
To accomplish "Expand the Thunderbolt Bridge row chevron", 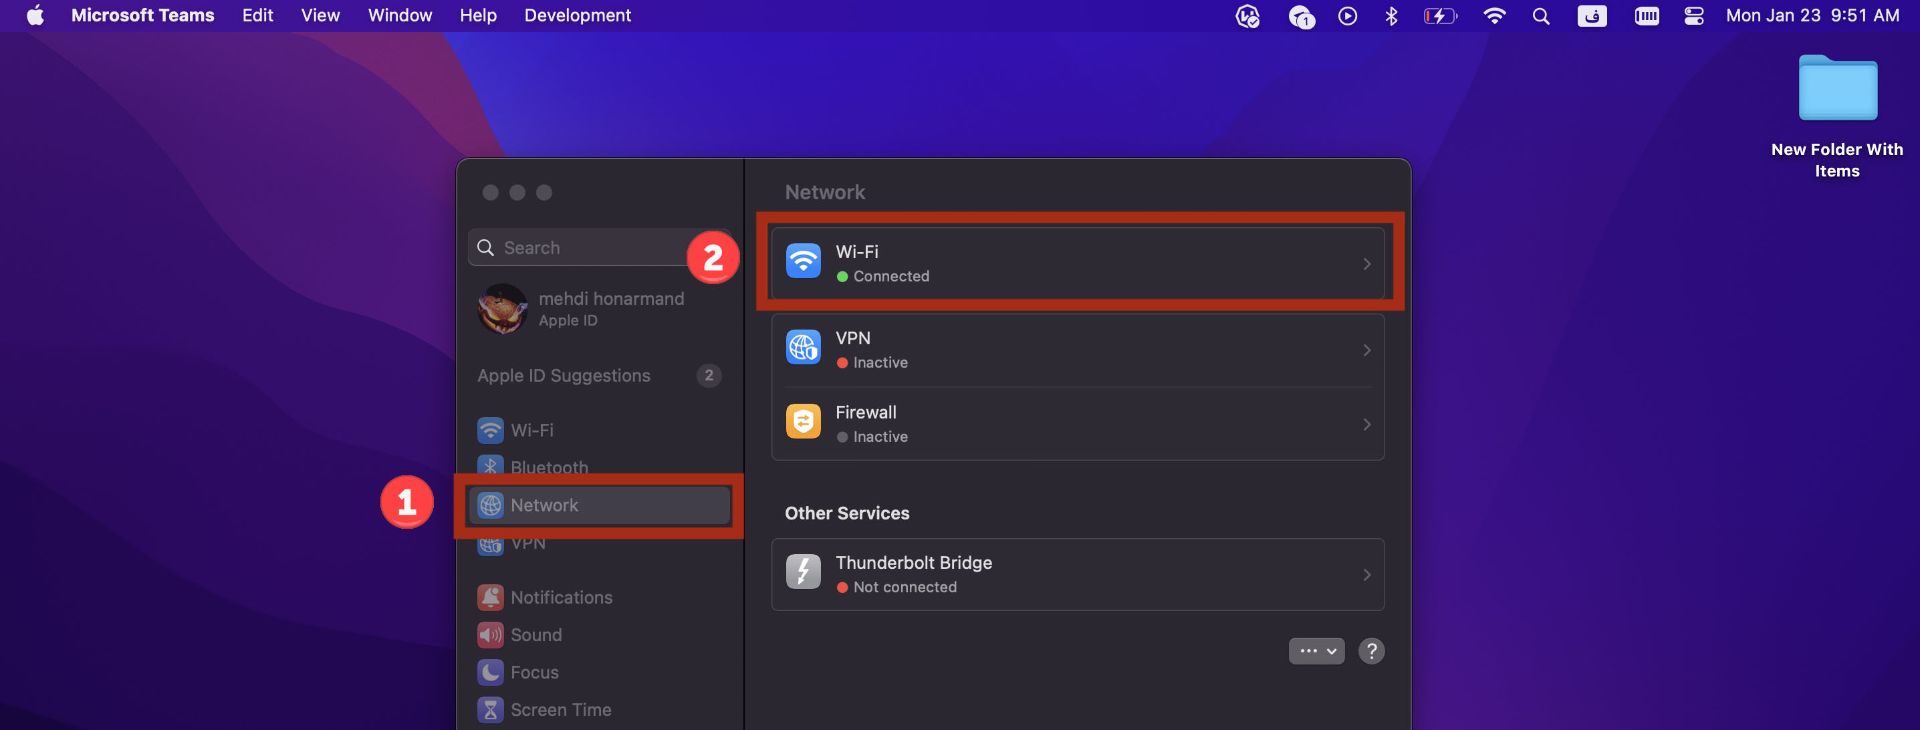I will coord(1367,575).
